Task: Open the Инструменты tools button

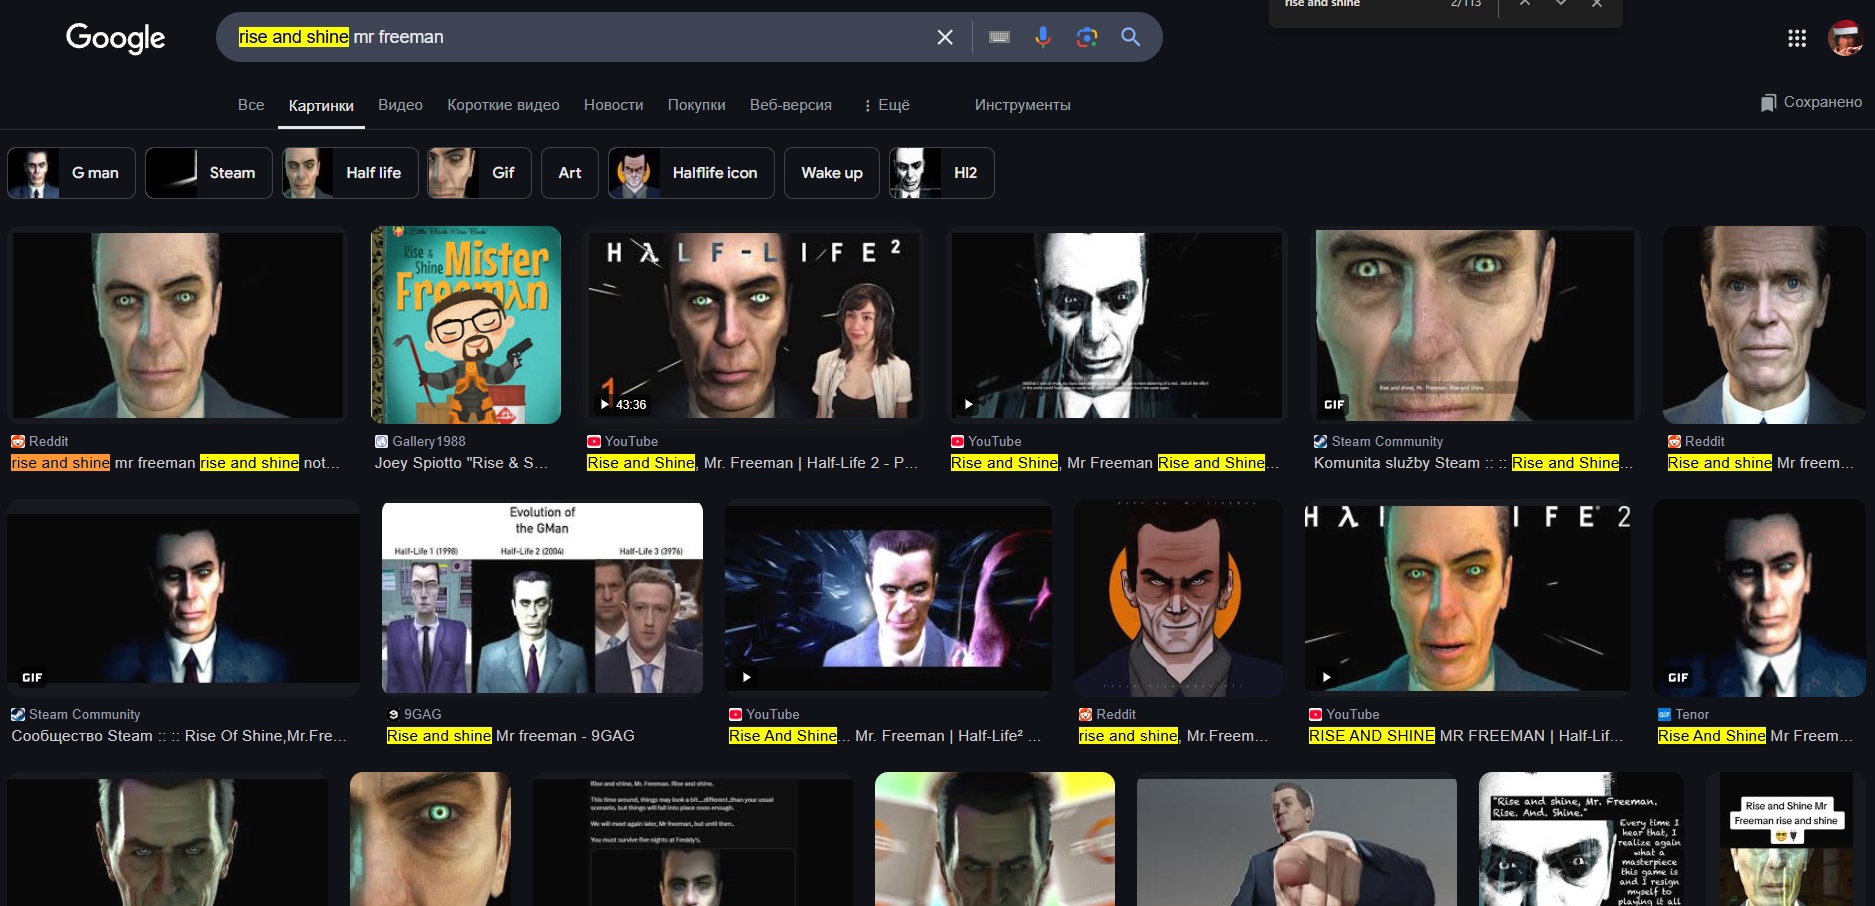Action: click(1022, 105)
